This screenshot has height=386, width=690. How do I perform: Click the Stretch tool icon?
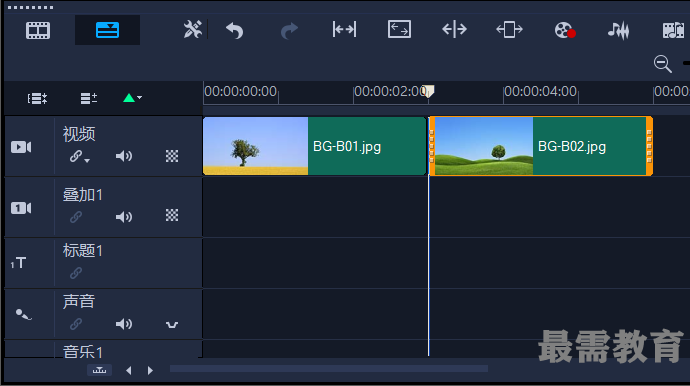point(399,29)
